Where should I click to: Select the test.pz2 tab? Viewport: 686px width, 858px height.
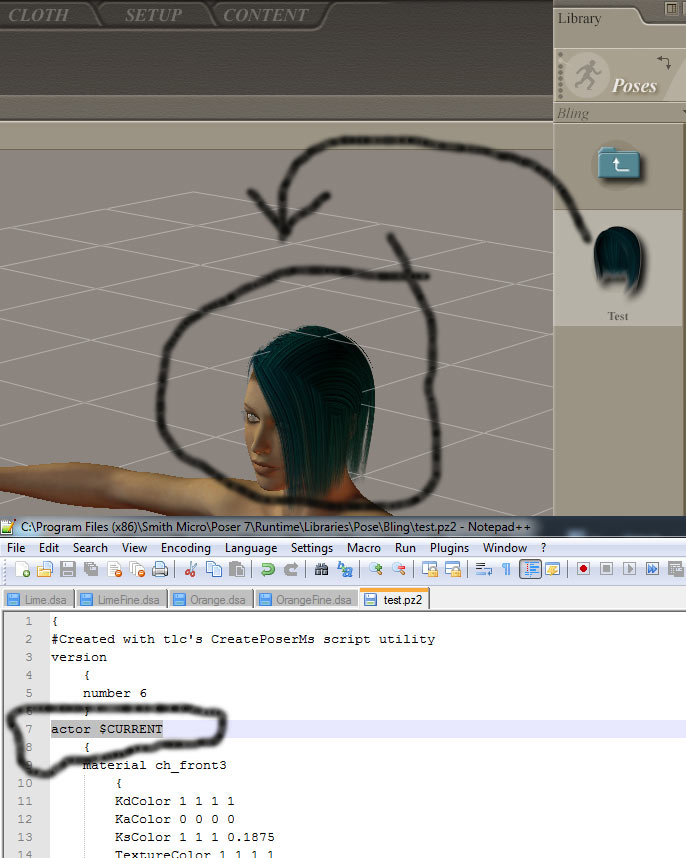(394, 600)
